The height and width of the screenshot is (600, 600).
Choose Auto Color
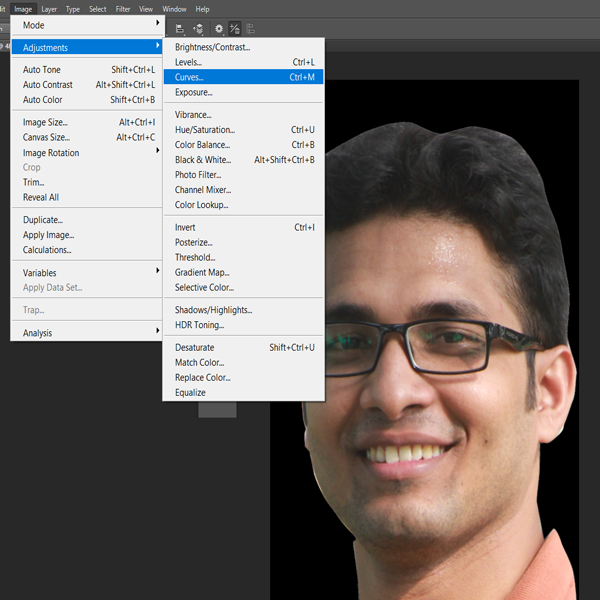[88, 99]
